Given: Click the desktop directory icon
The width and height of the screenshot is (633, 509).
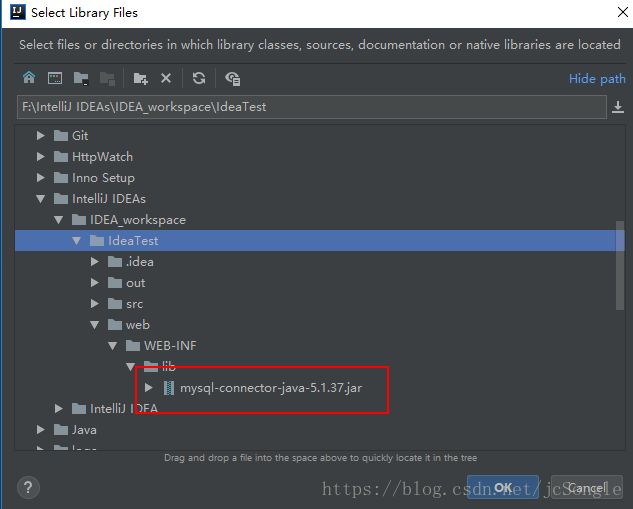Looking at the screenshot, I should (54, 78).
